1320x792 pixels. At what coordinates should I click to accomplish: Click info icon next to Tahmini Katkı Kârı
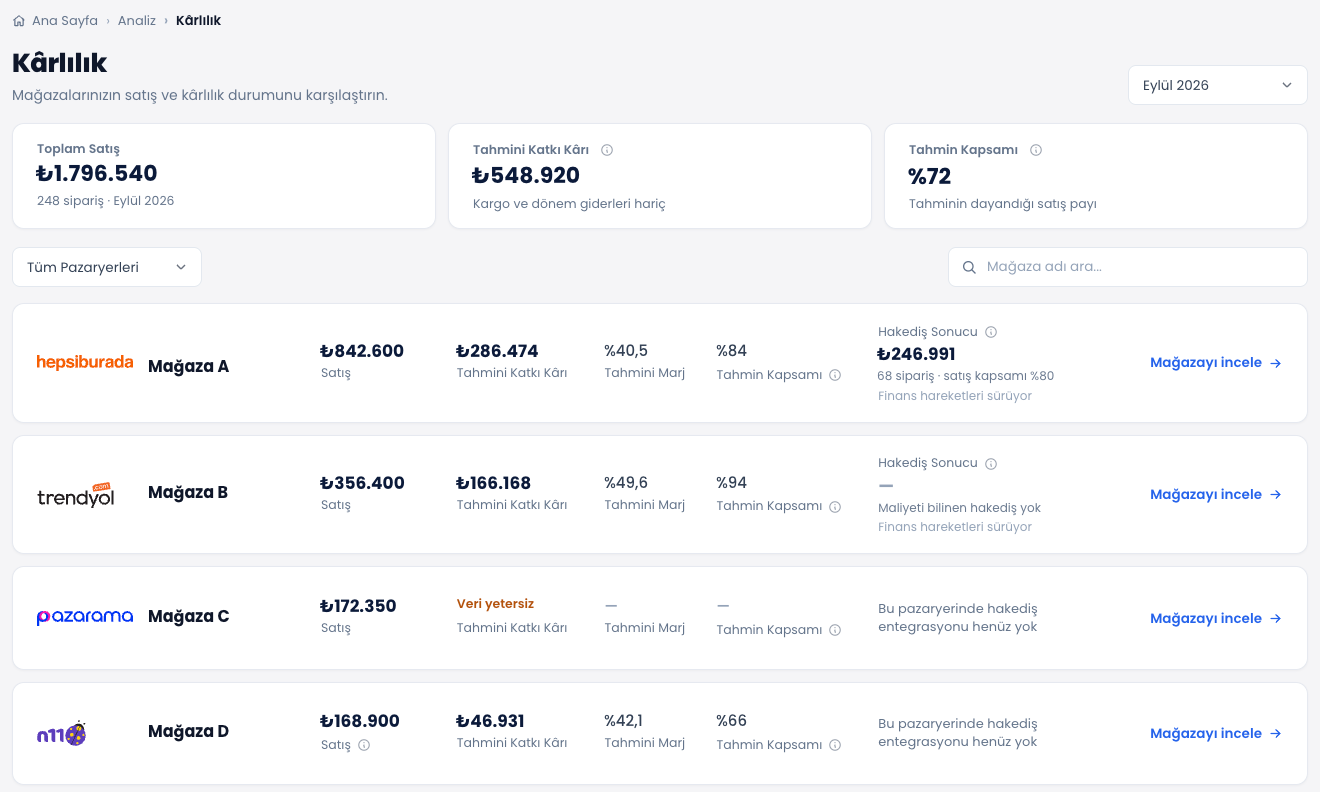607,150
